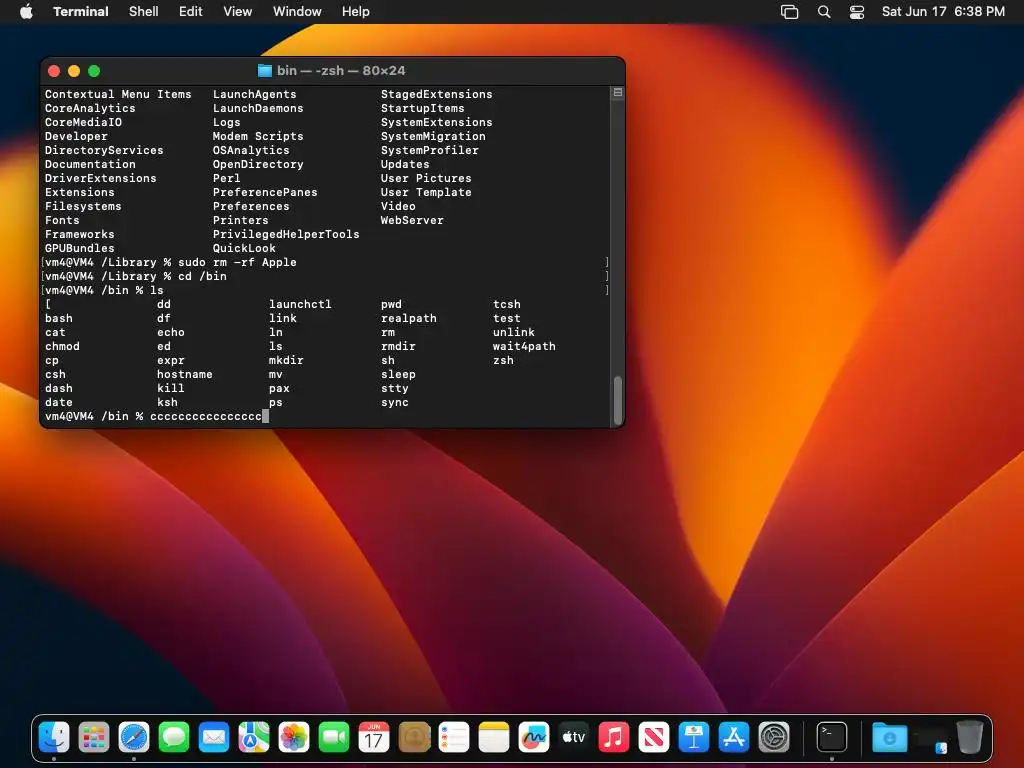Open the Trash in the Dock

coord(970,737)
